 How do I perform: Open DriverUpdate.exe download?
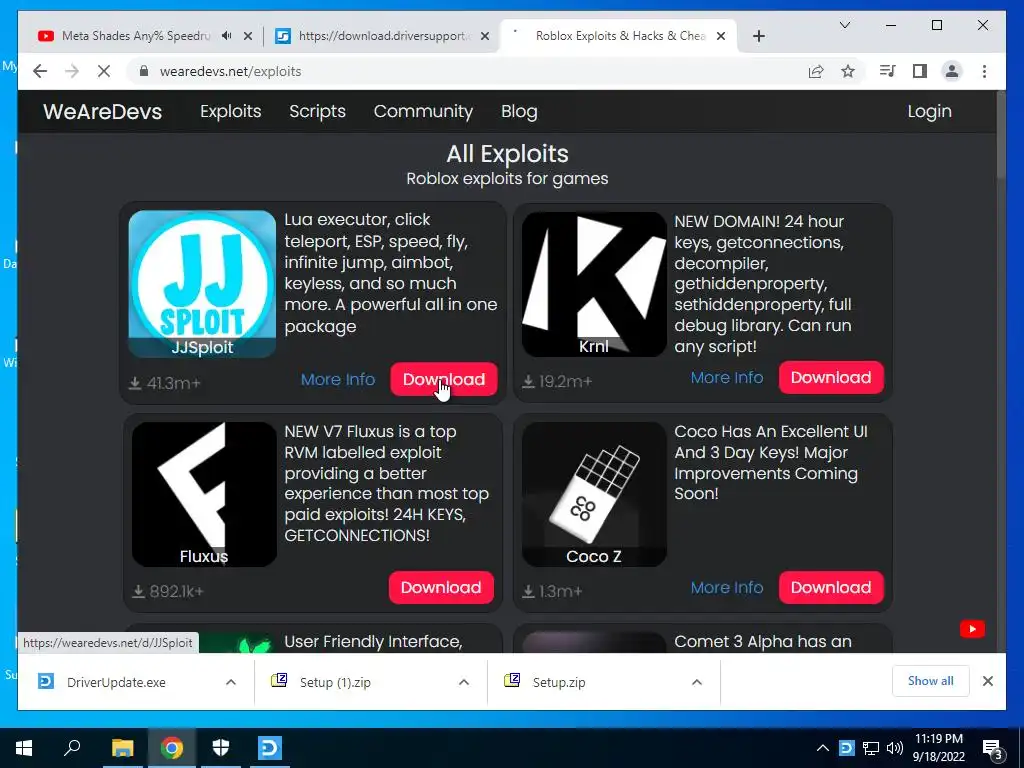pyautogui.click(x=116, y=682)
